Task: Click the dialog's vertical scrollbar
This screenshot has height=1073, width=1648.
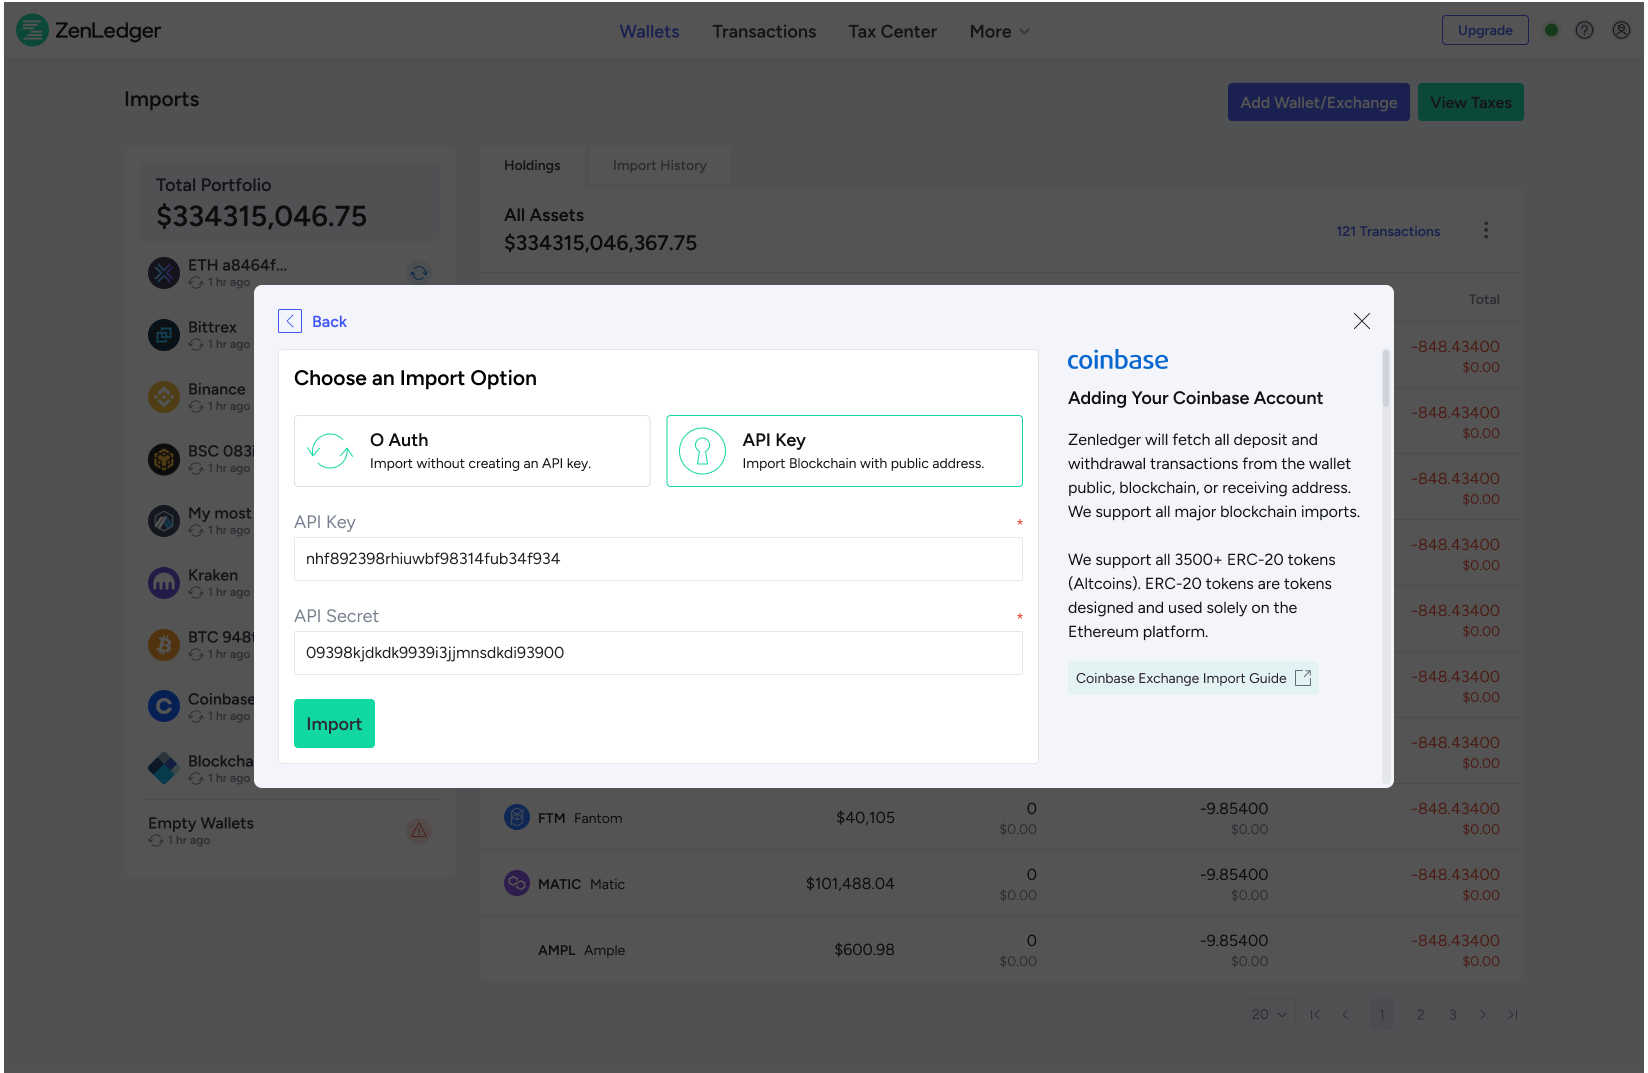Action: [1385, 379]
